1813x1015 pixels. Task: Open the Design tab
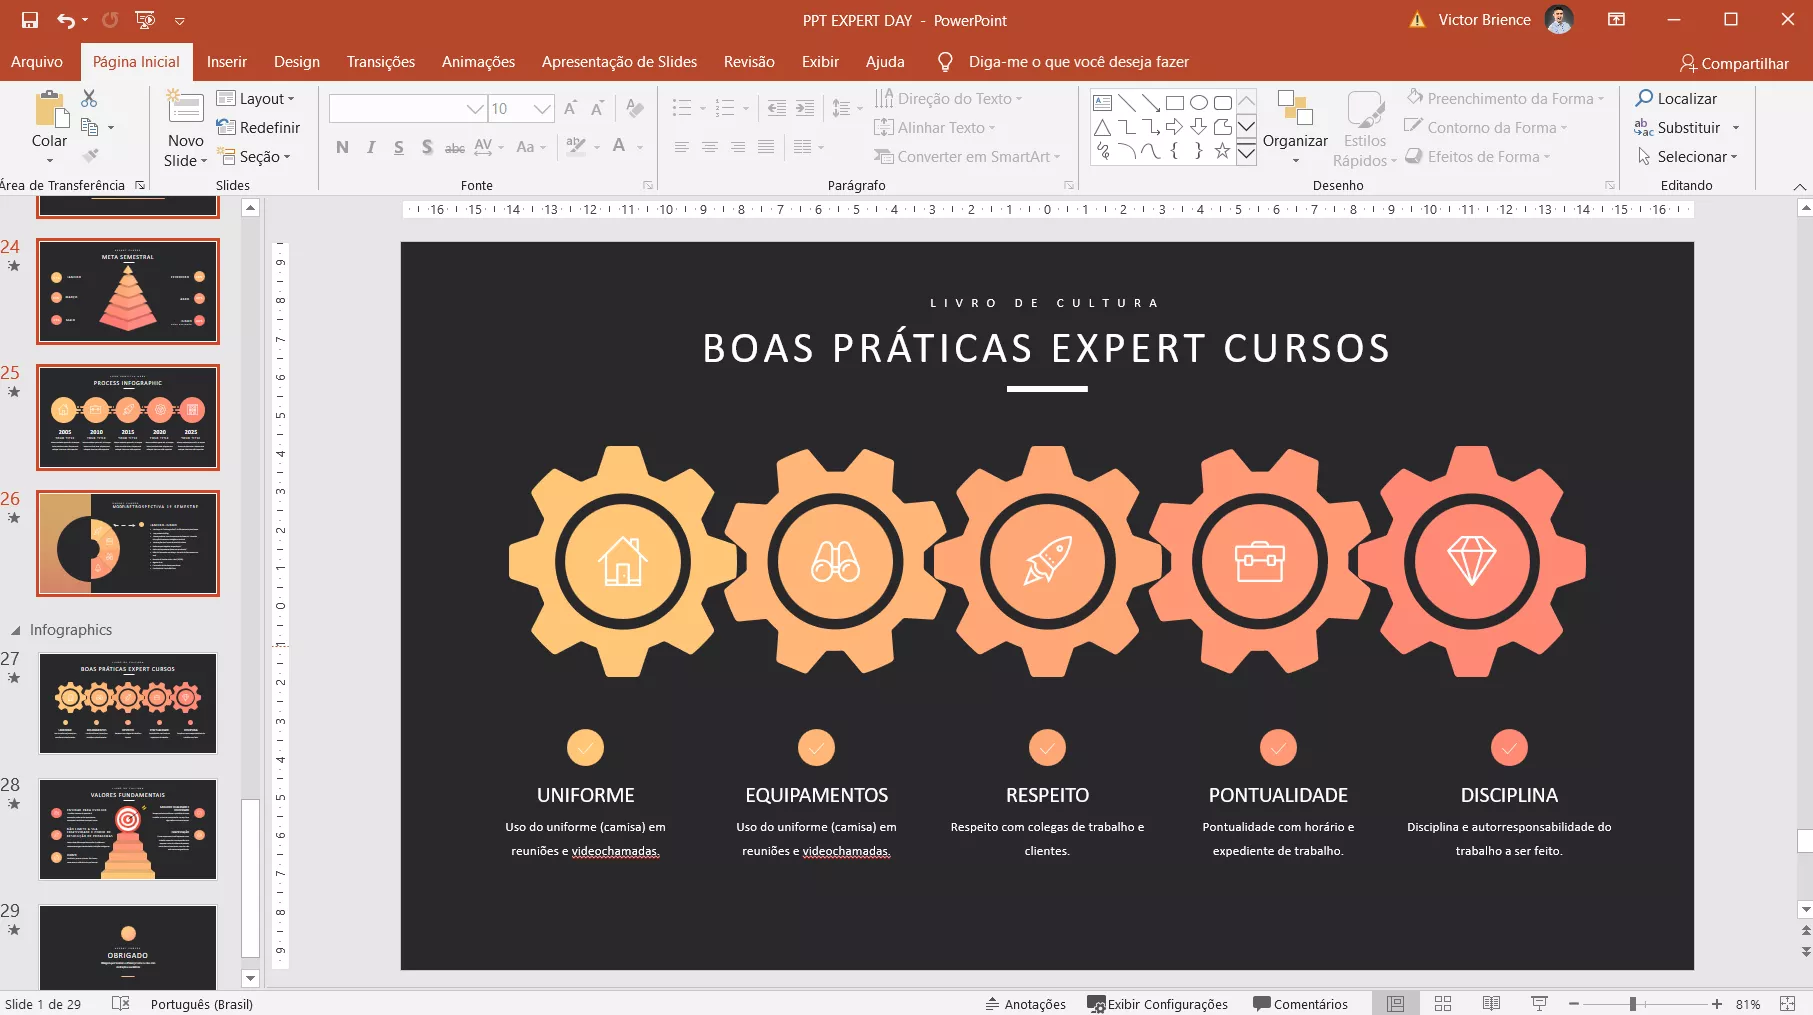tap(296, 61)
